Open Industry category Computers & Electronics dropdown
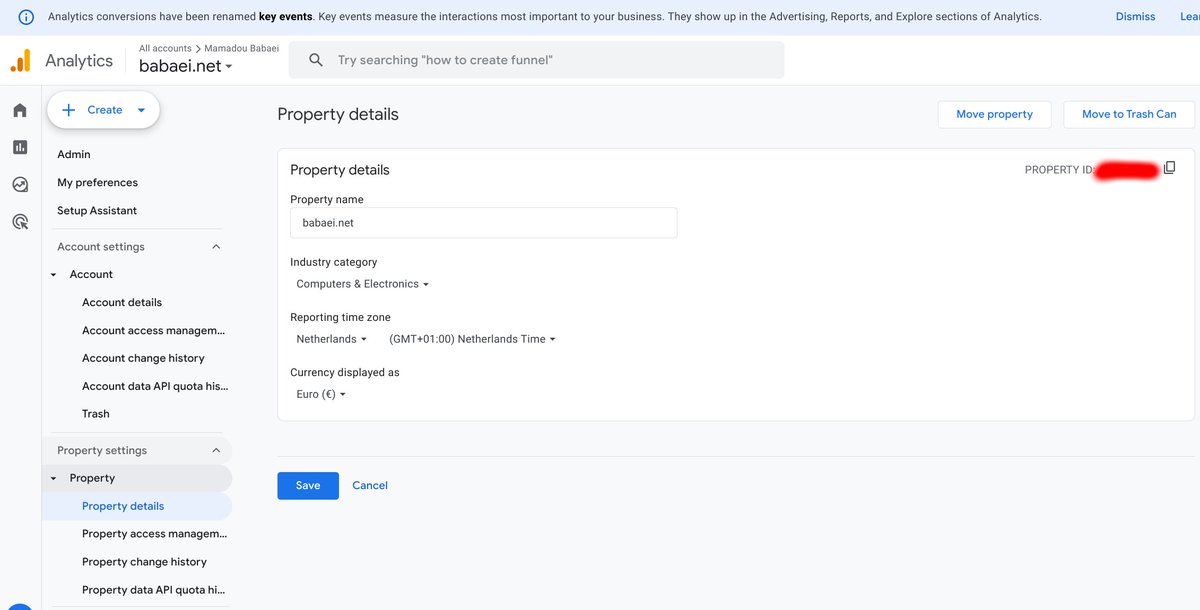 click(x=362, y=284)
